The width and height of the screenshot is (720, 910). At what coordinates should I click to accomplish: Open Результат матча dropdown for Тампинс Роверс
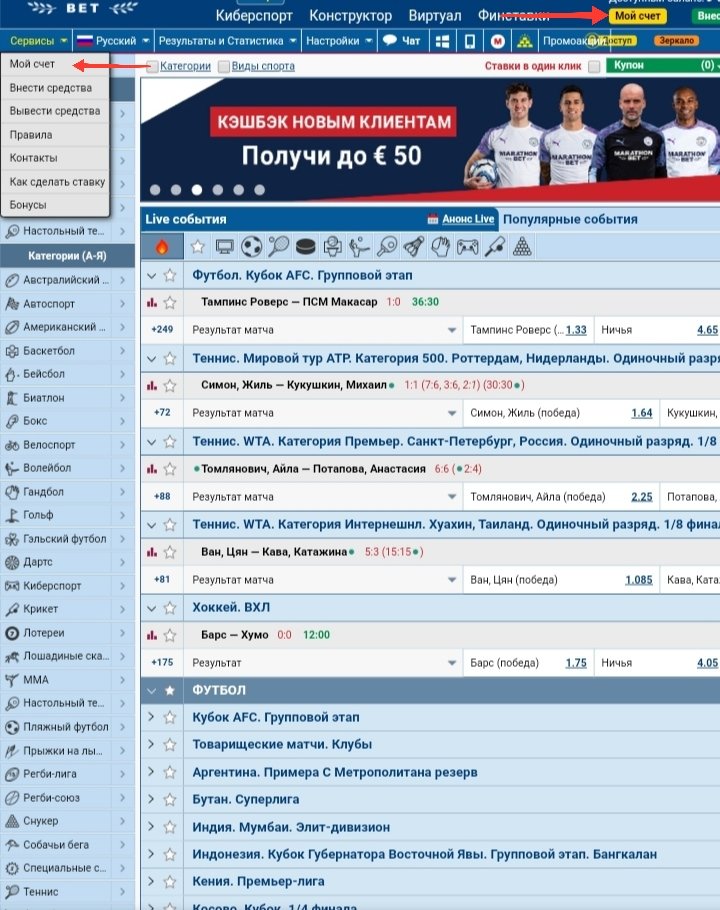[324, 330]
